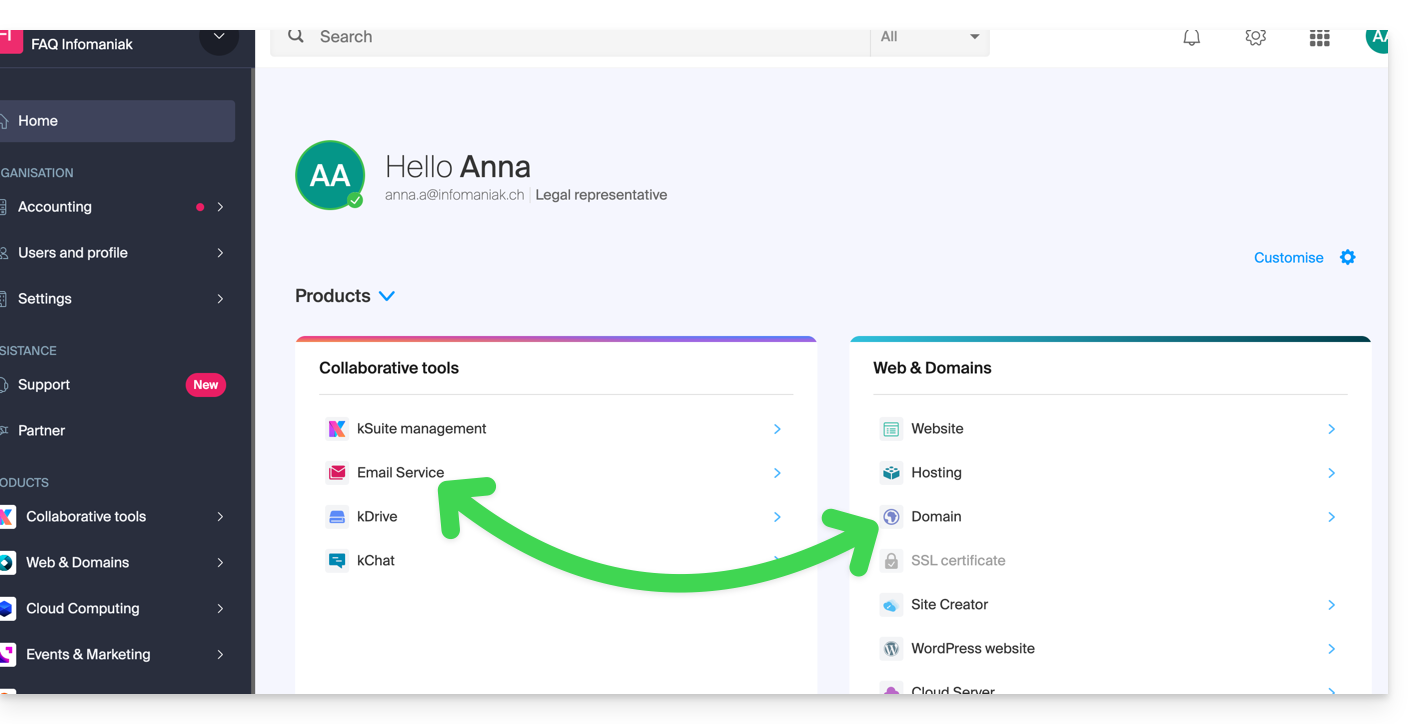Viewport: 1418px width, 724px height.
Task: Click the Customise gear icon
Action: (1347, 258)
